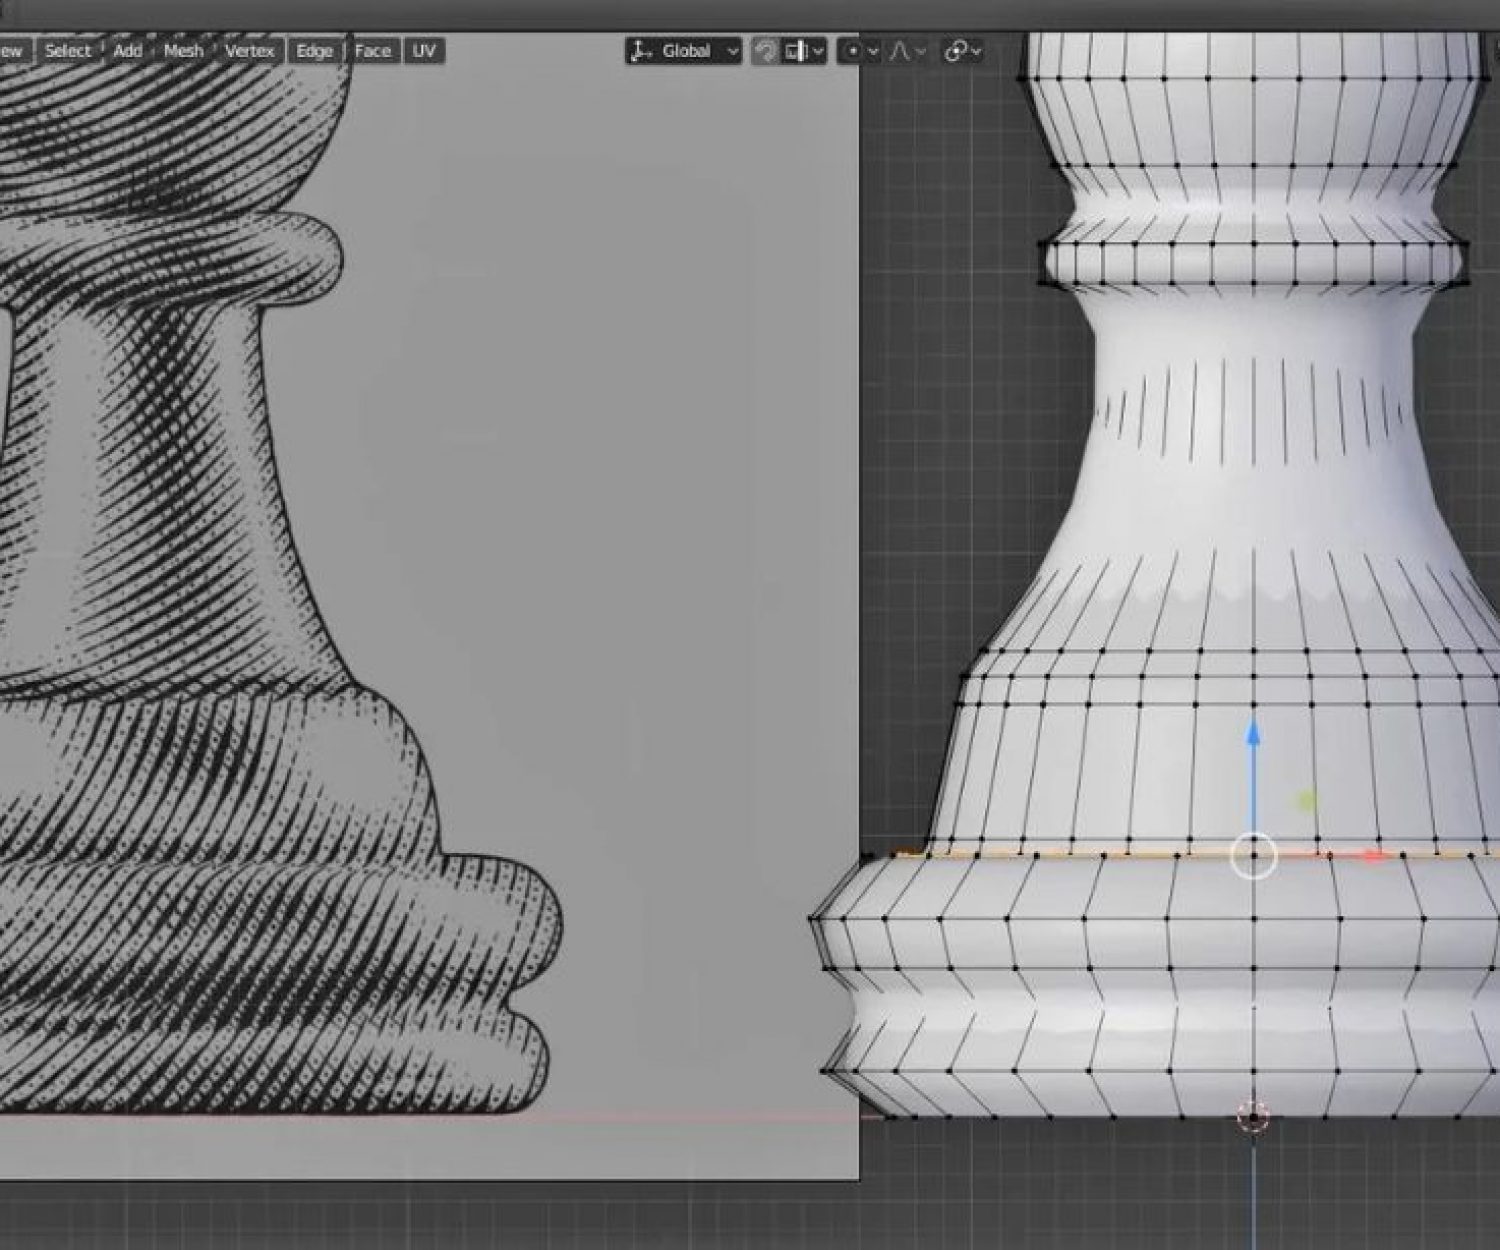The image size is (1500, 1250).
Task: Toggle the snapping magnet icon
Action: [766, 51]
